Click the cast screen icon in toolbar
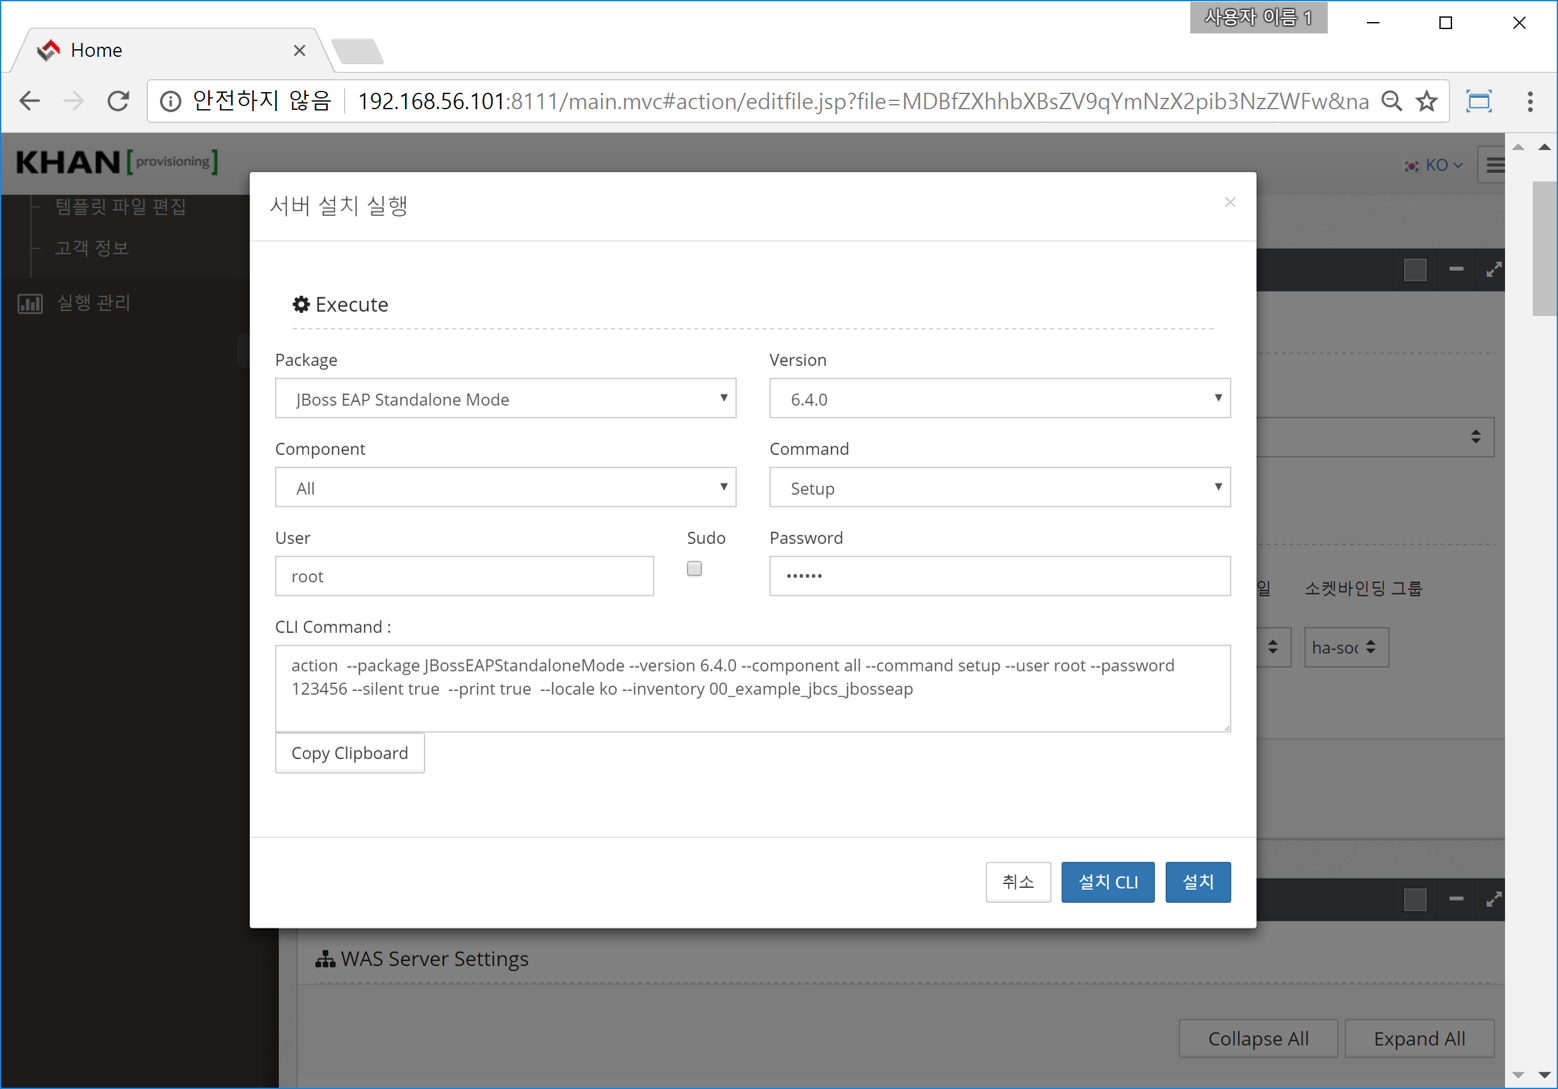 pyautogui.click(x=1478, y=101)
